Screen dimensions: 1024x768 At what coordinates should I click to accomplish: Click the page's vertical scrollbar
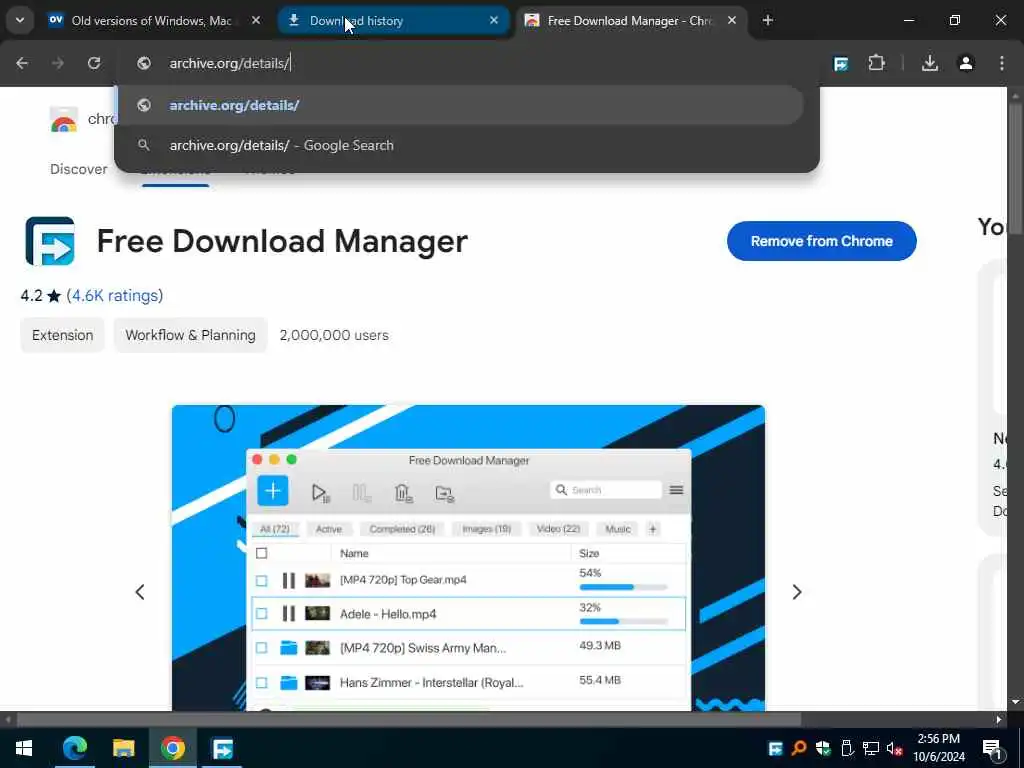click(x=1016, y=170)
